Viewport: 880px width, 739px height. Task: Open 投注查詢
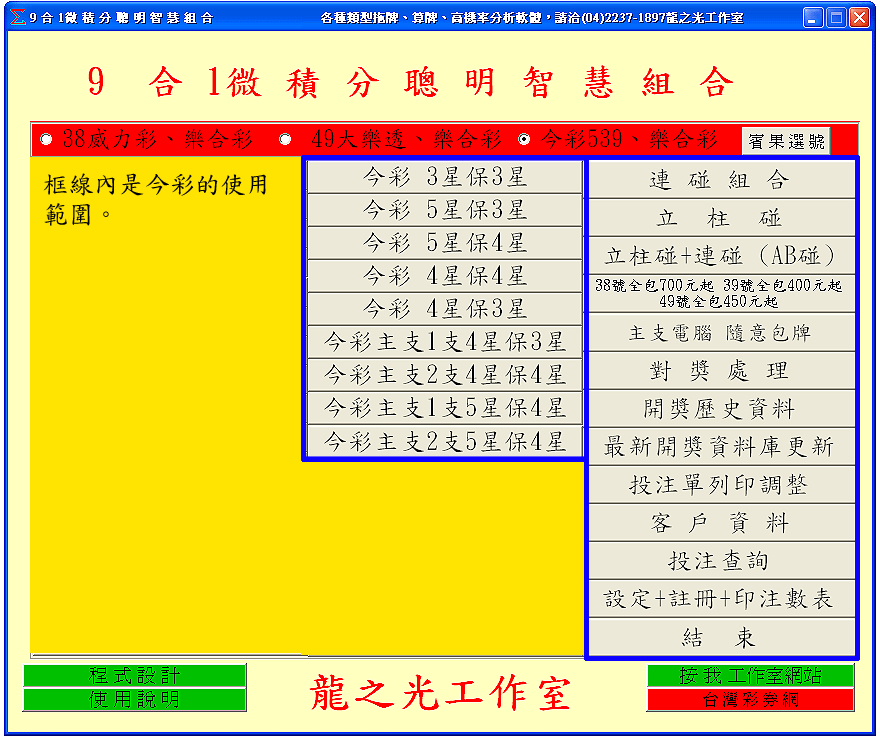721,561
